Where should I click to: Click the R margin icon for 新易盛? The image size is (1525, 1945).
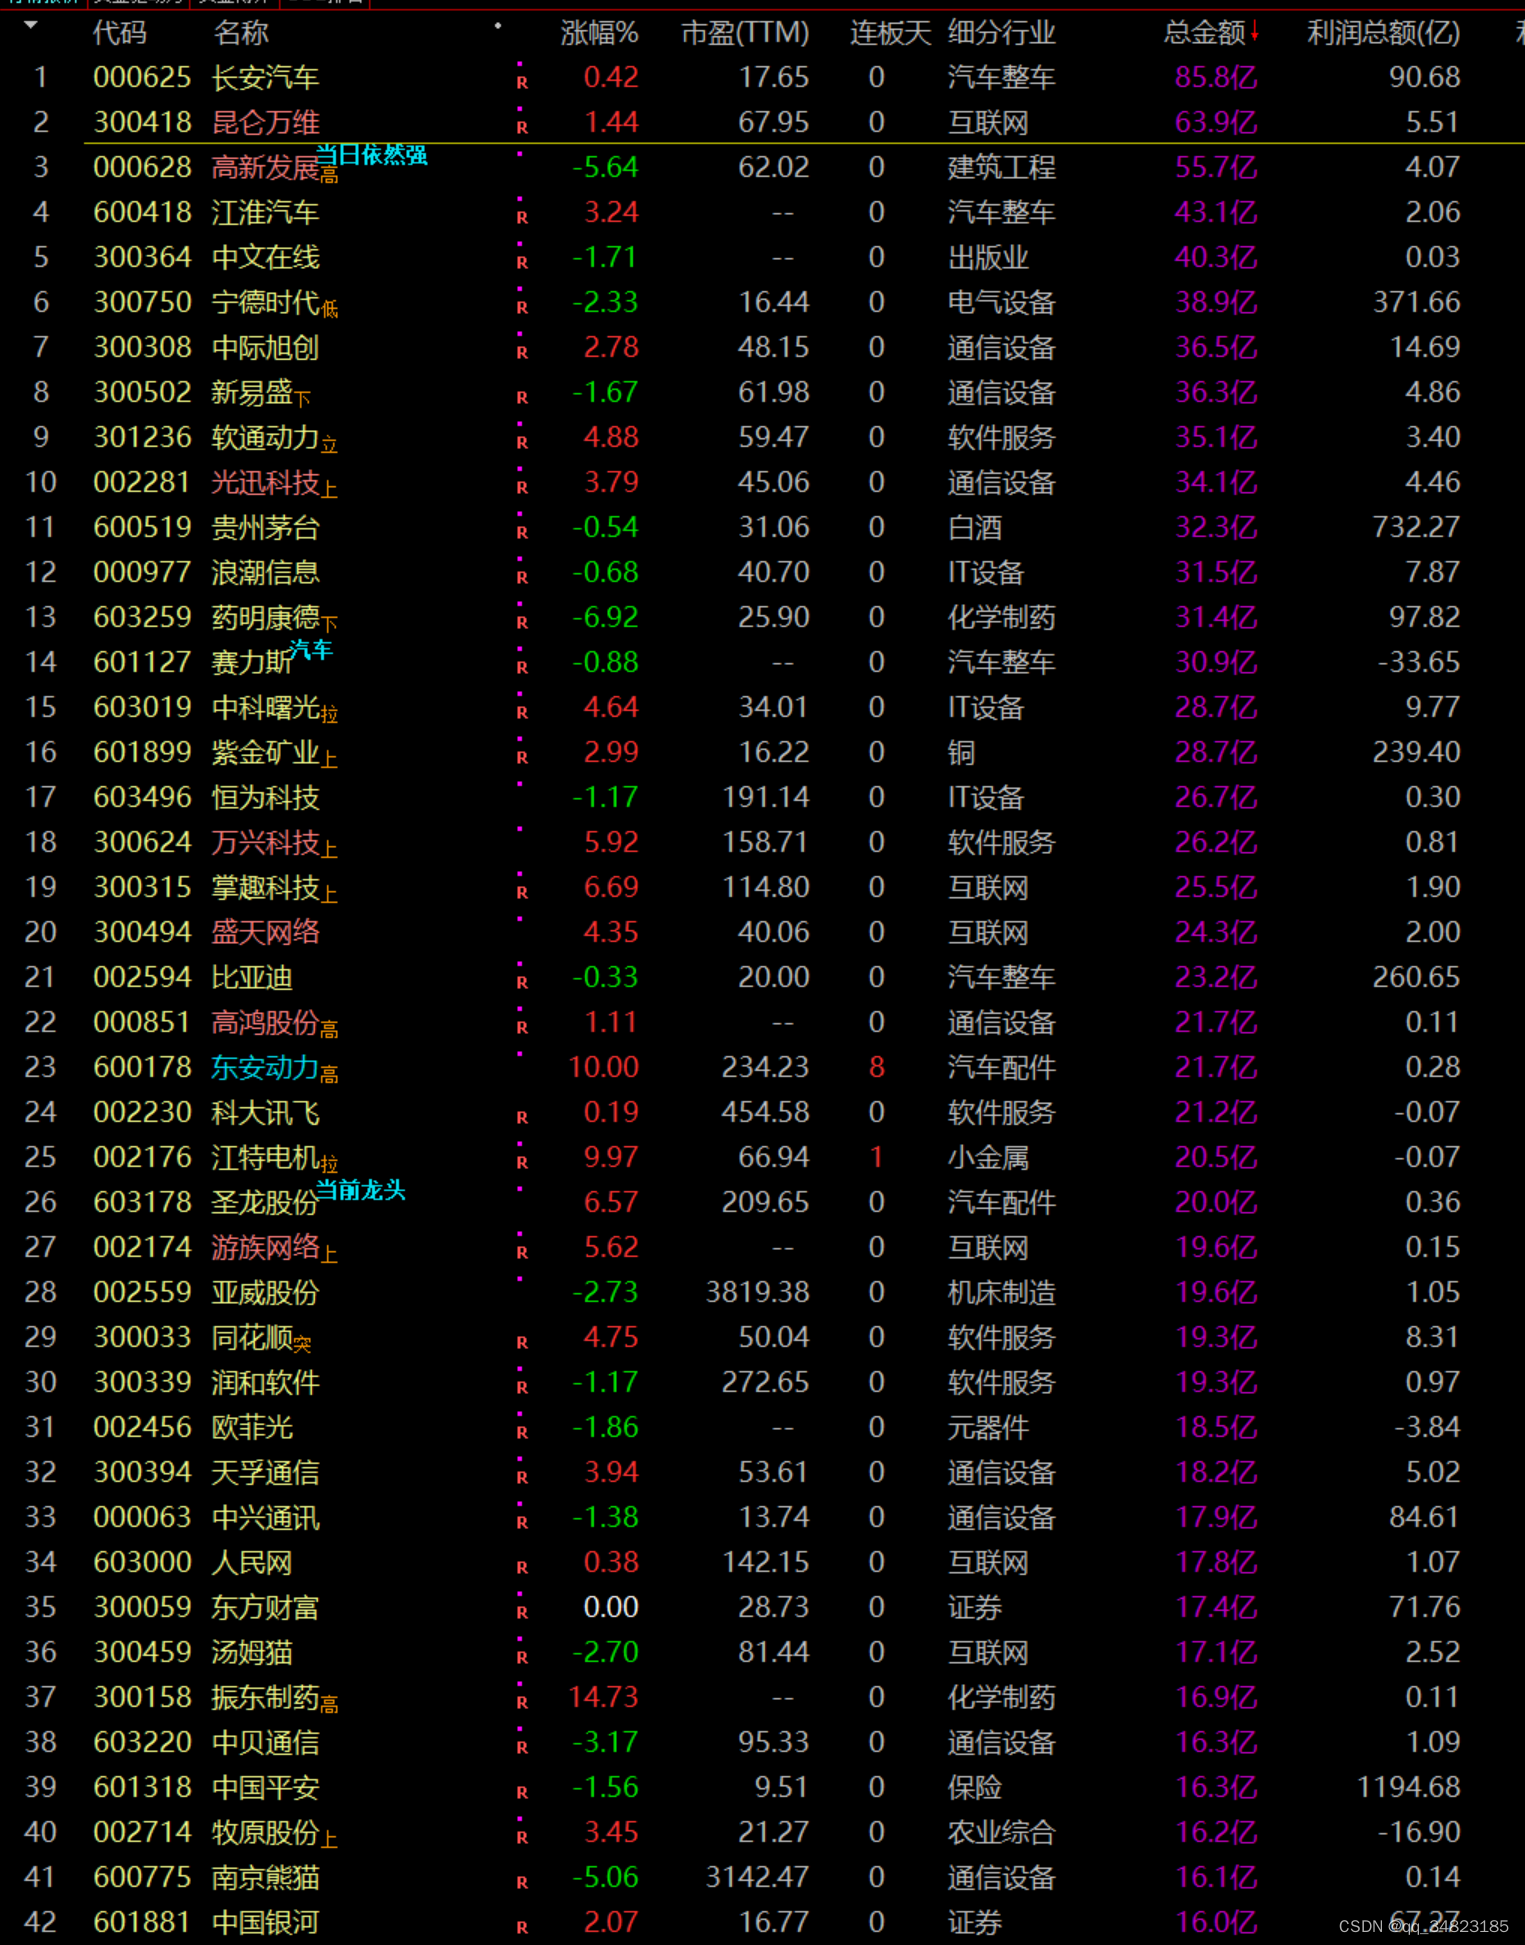(521, 398)
